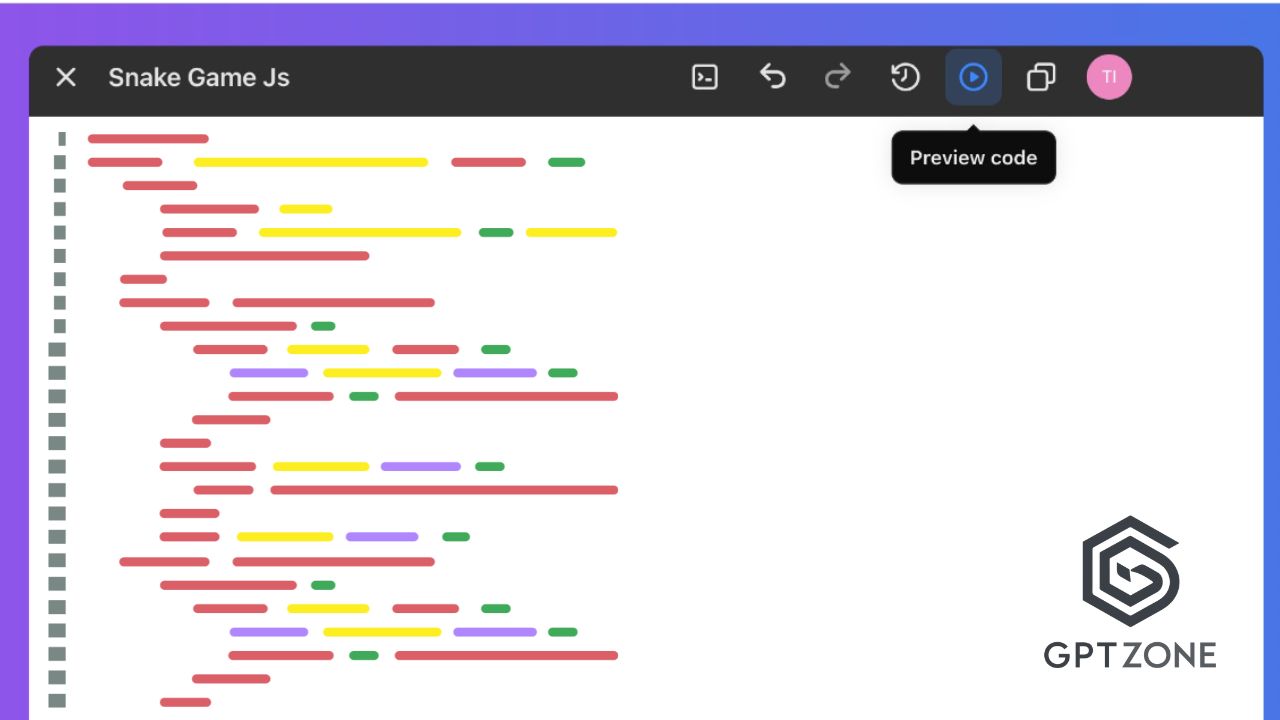Open the console terminal icon
The image size is (1280, 720).
[705, 77]
